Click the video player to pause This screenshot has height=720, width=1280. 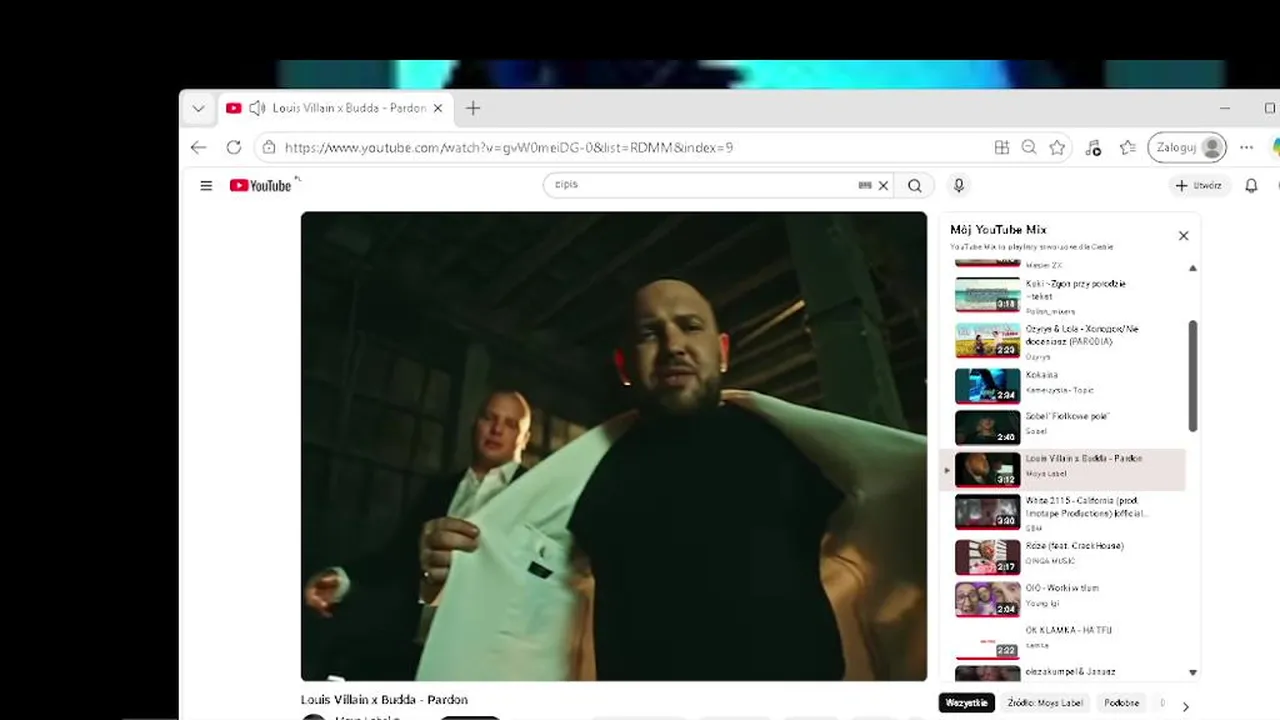coord(614,446)
